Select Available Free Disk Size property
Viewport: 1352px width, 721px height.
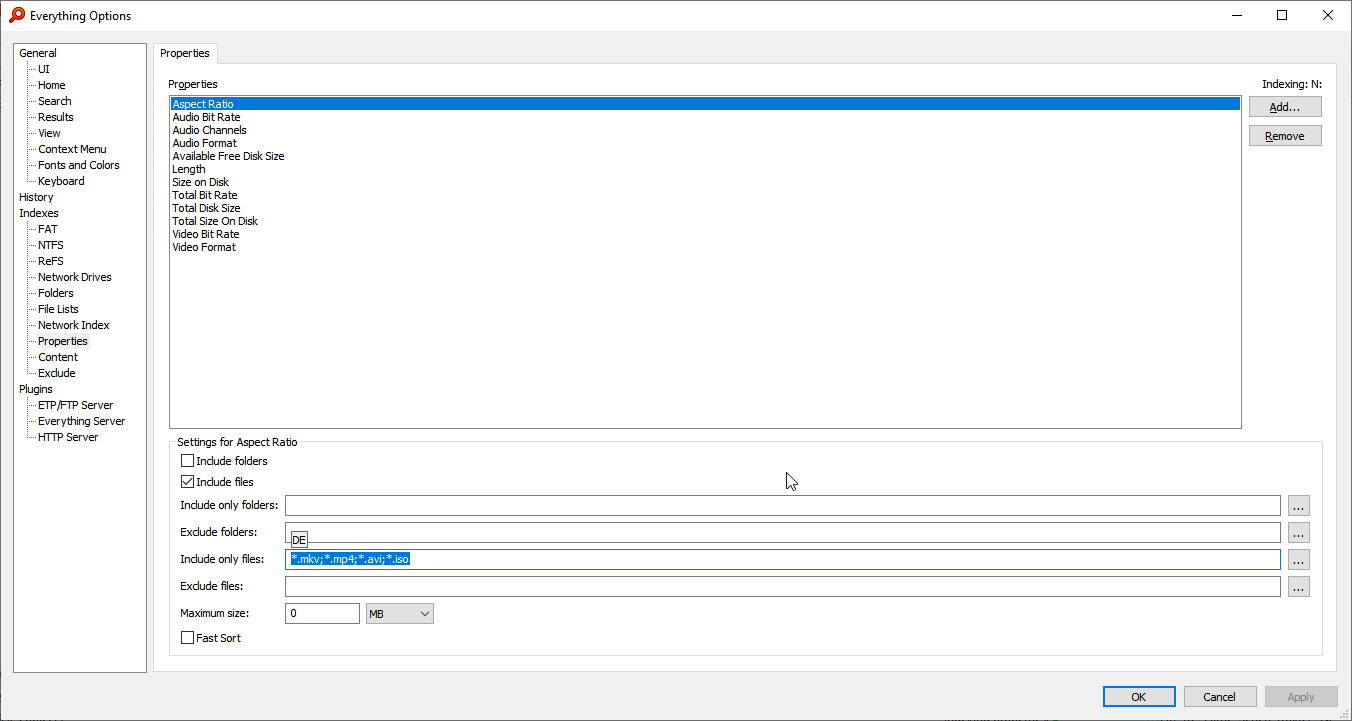[705, 156]
